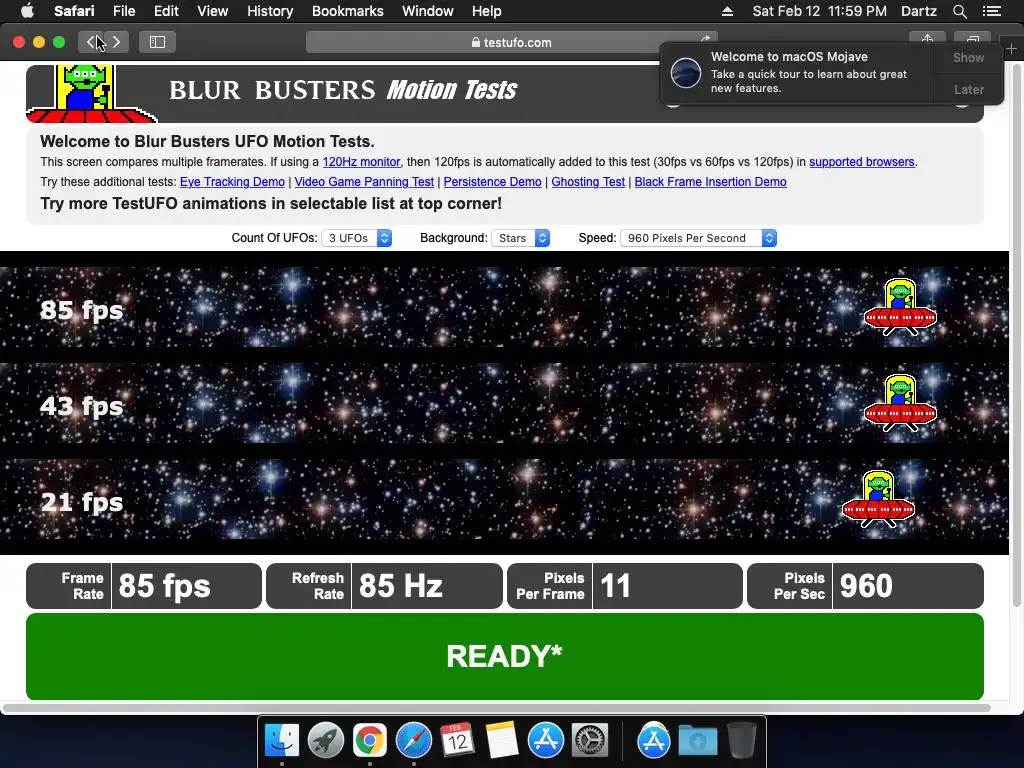Open App Store icon beside Downloads folder
The width and height of the screenshot is (1024, 768).
(x=654, y=741)
